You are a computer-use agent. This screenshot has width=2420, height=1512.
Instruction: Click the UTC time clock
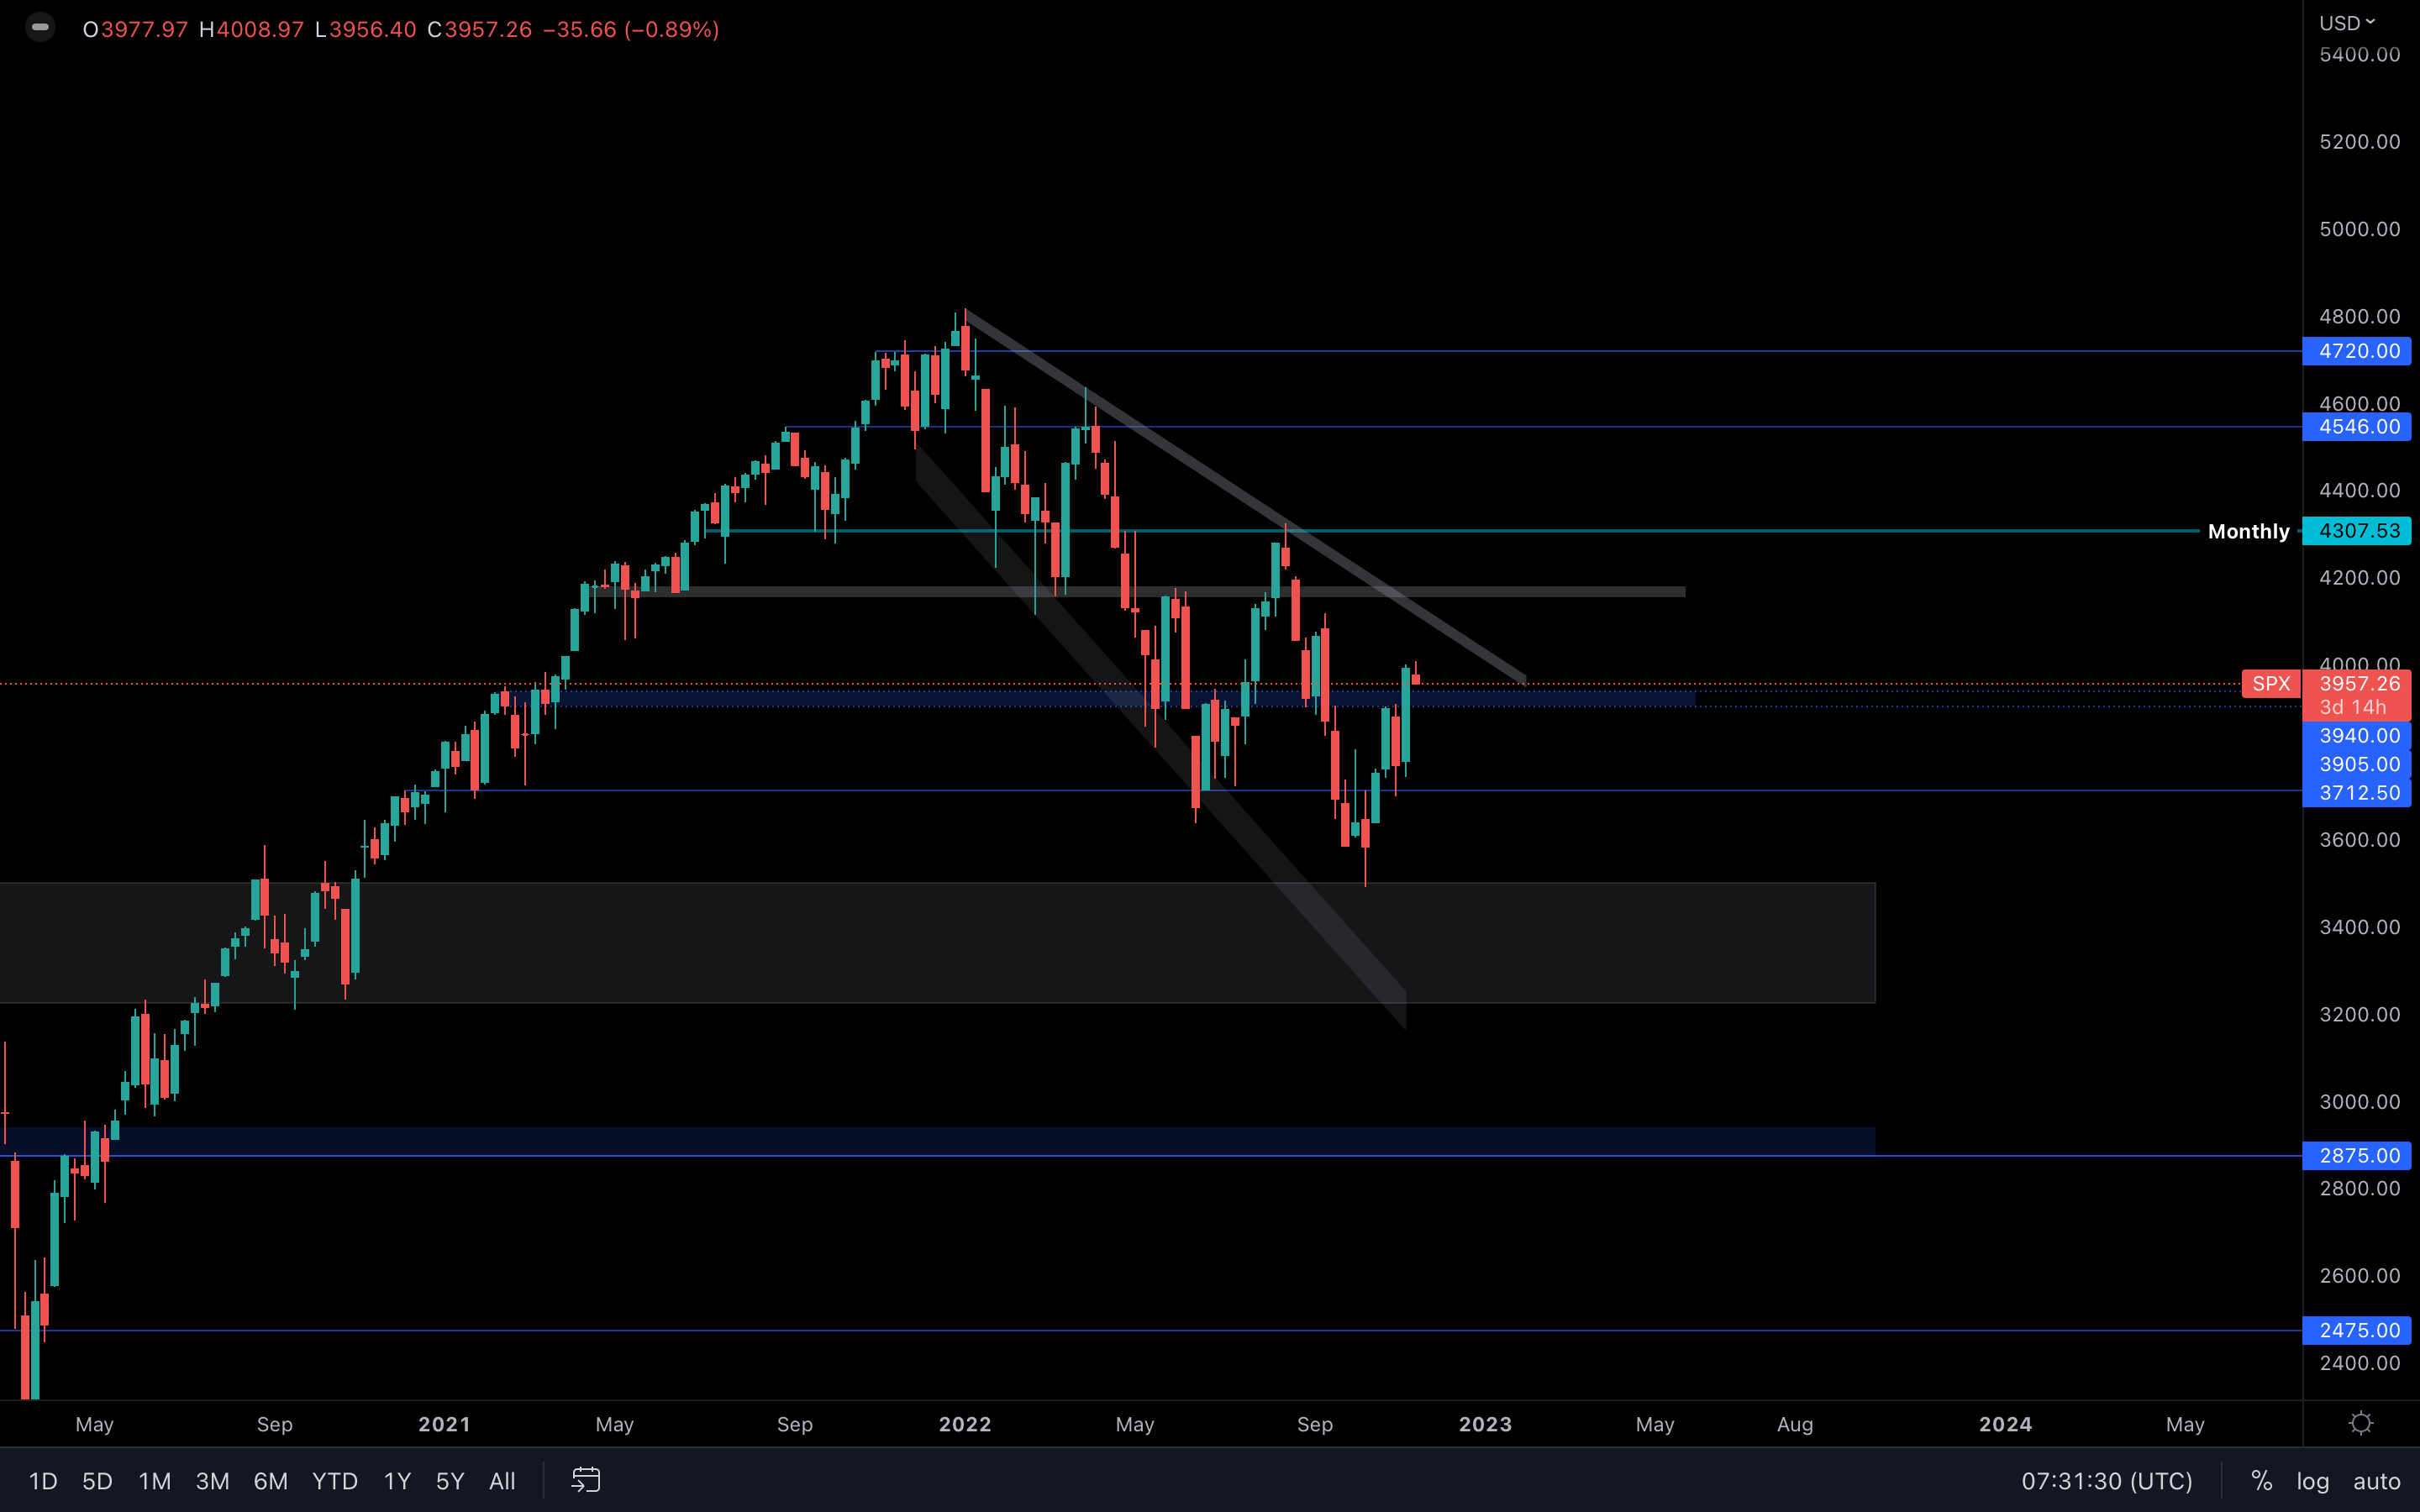[2106, 1481]
